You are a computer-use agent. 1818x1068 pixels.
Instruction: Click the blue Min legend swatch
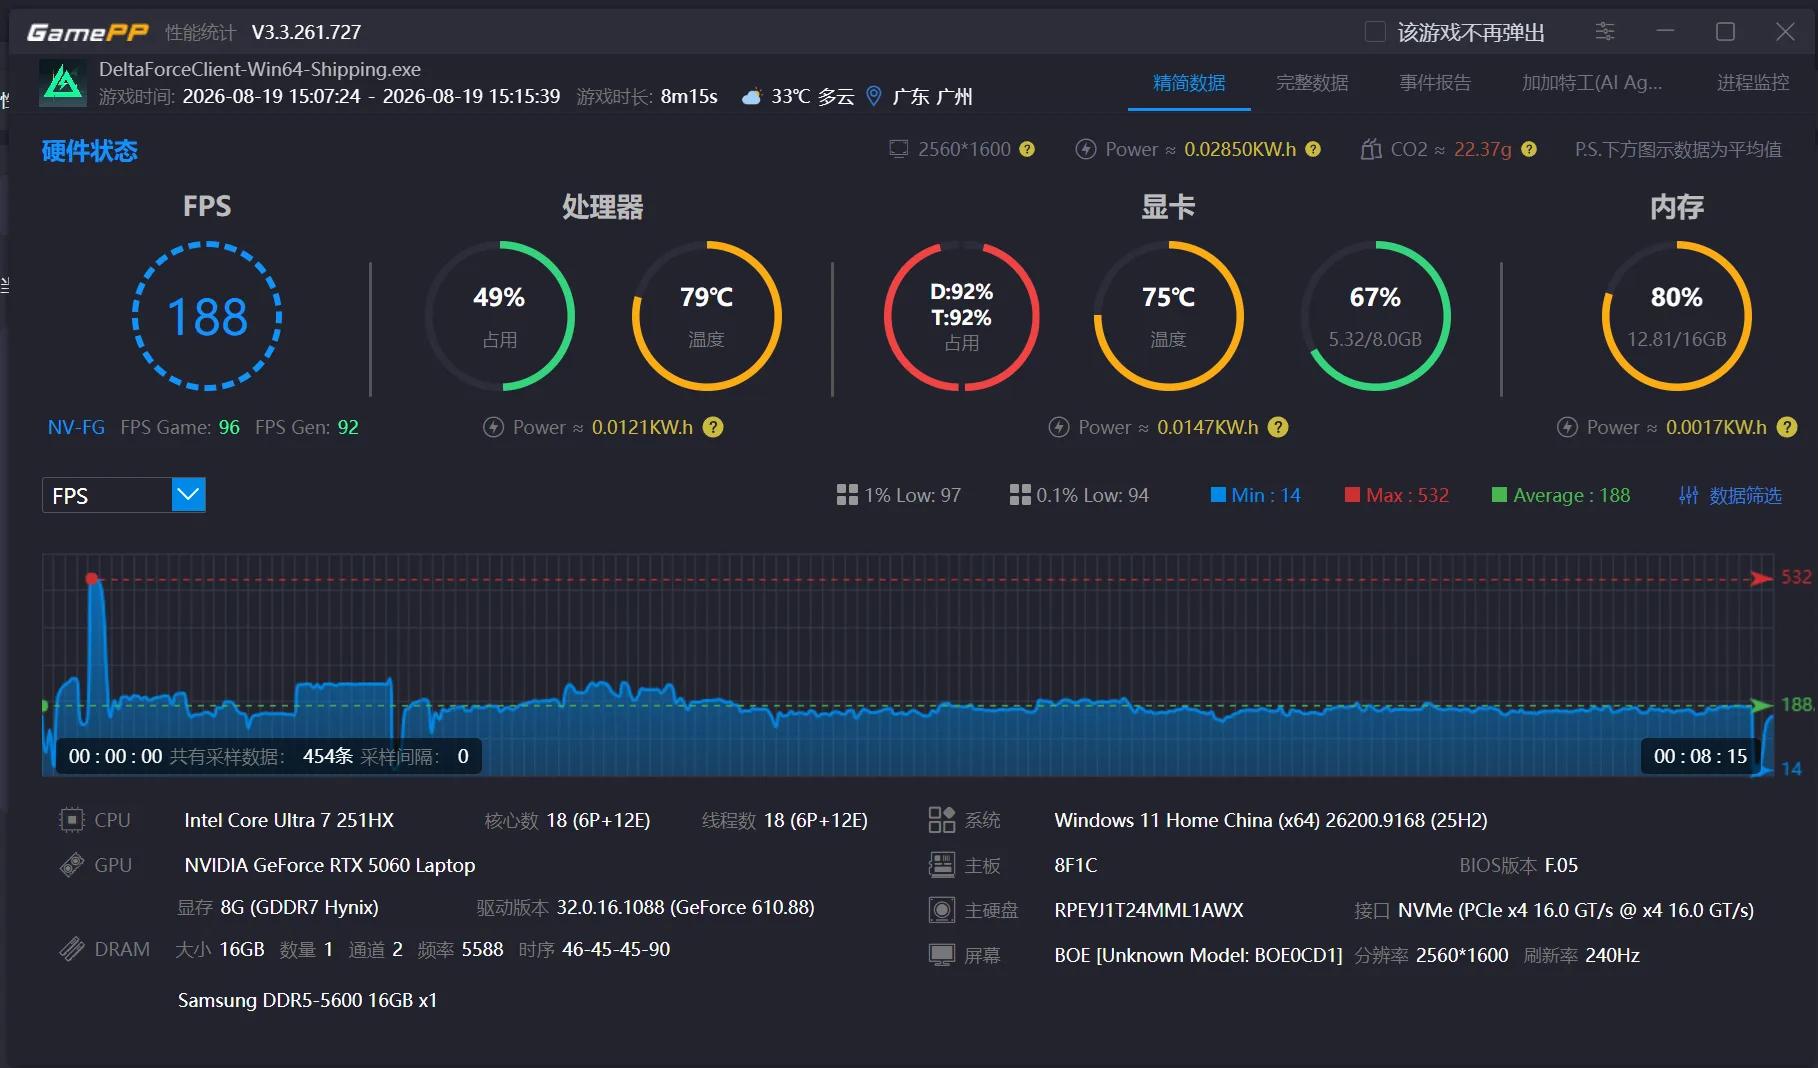click(1218, 494)
